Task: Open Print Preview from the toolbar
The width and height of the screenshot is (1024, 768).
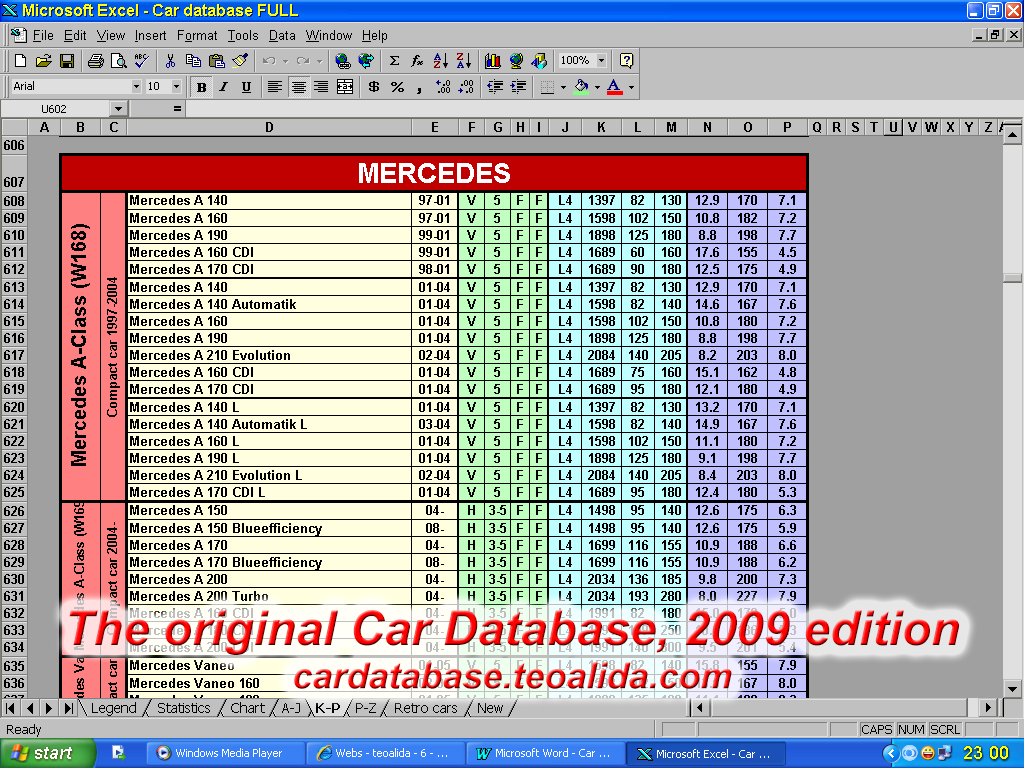Action: [x=118, y=61]
